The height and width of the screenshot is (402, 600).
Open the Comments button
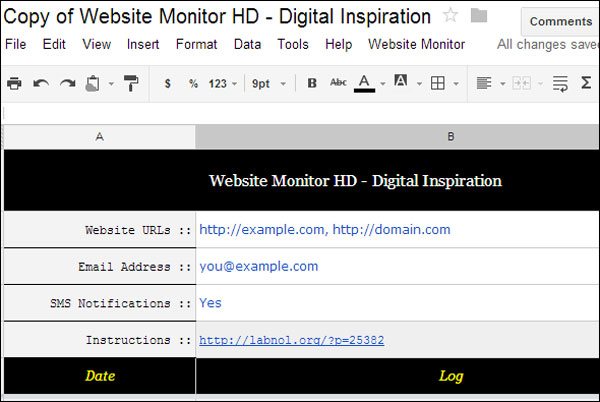561,21
